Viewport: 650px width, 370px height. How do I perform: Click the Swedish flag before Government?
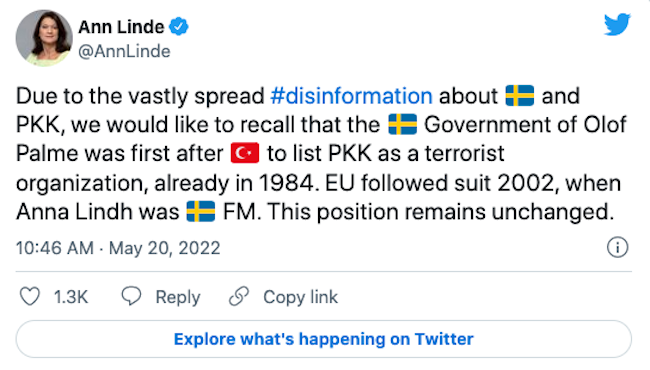click(403, 124)
